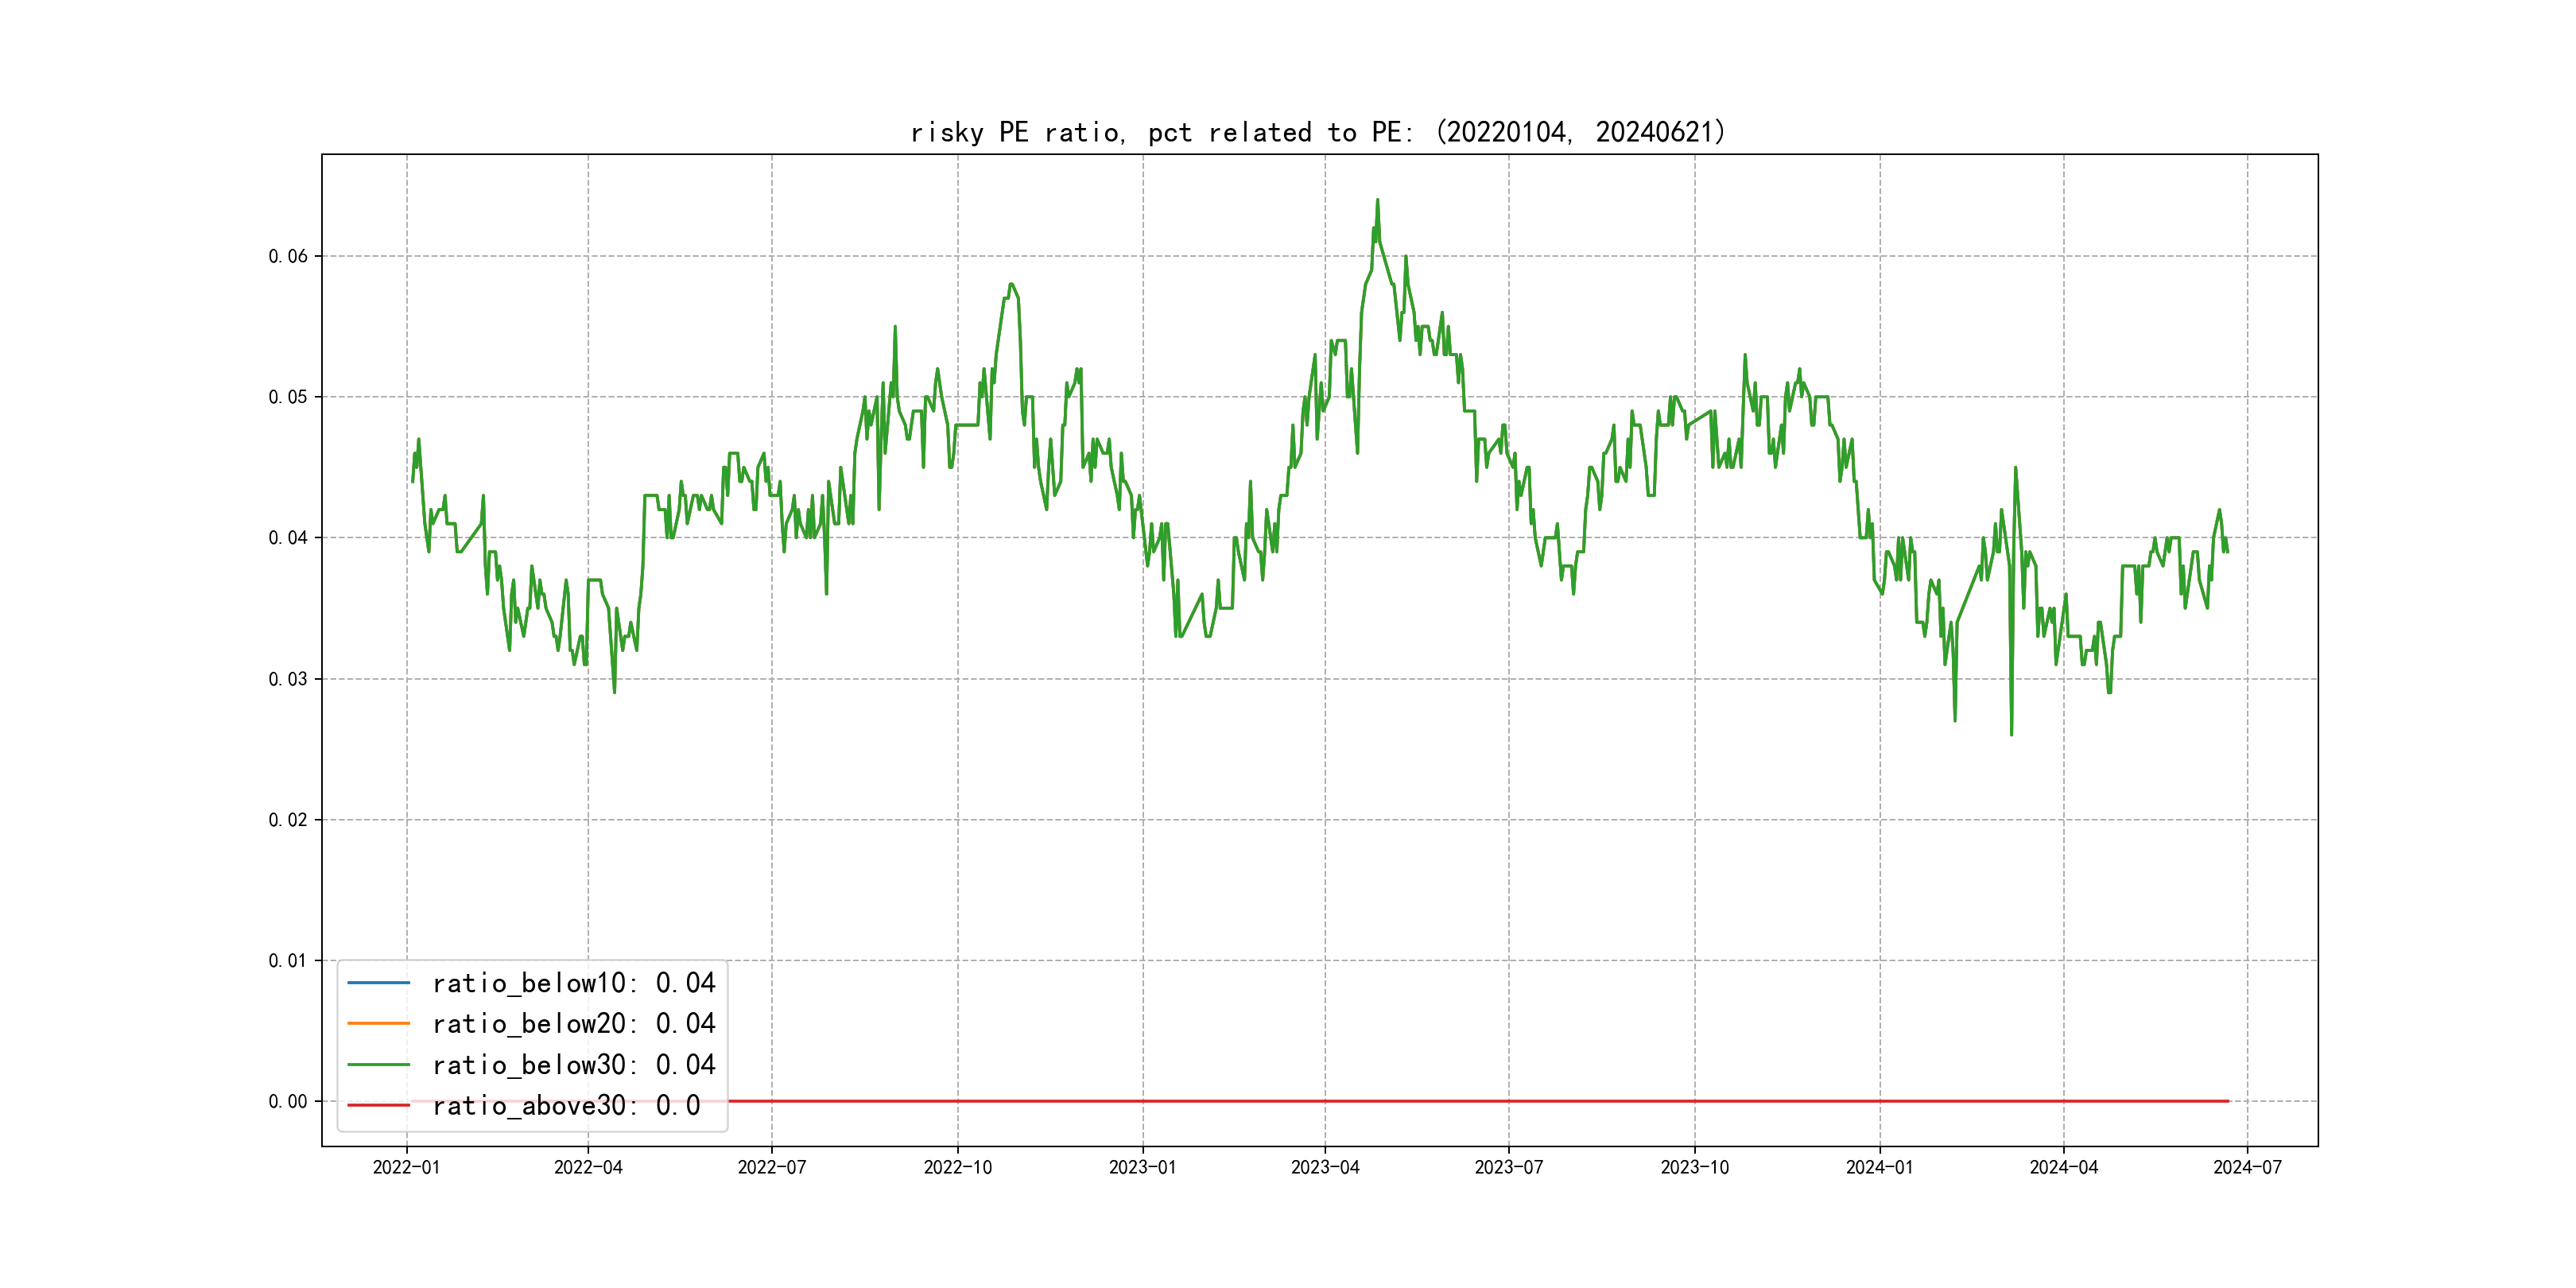
Task: Click the highest peak of the green line
Action: click(1377, 200)
